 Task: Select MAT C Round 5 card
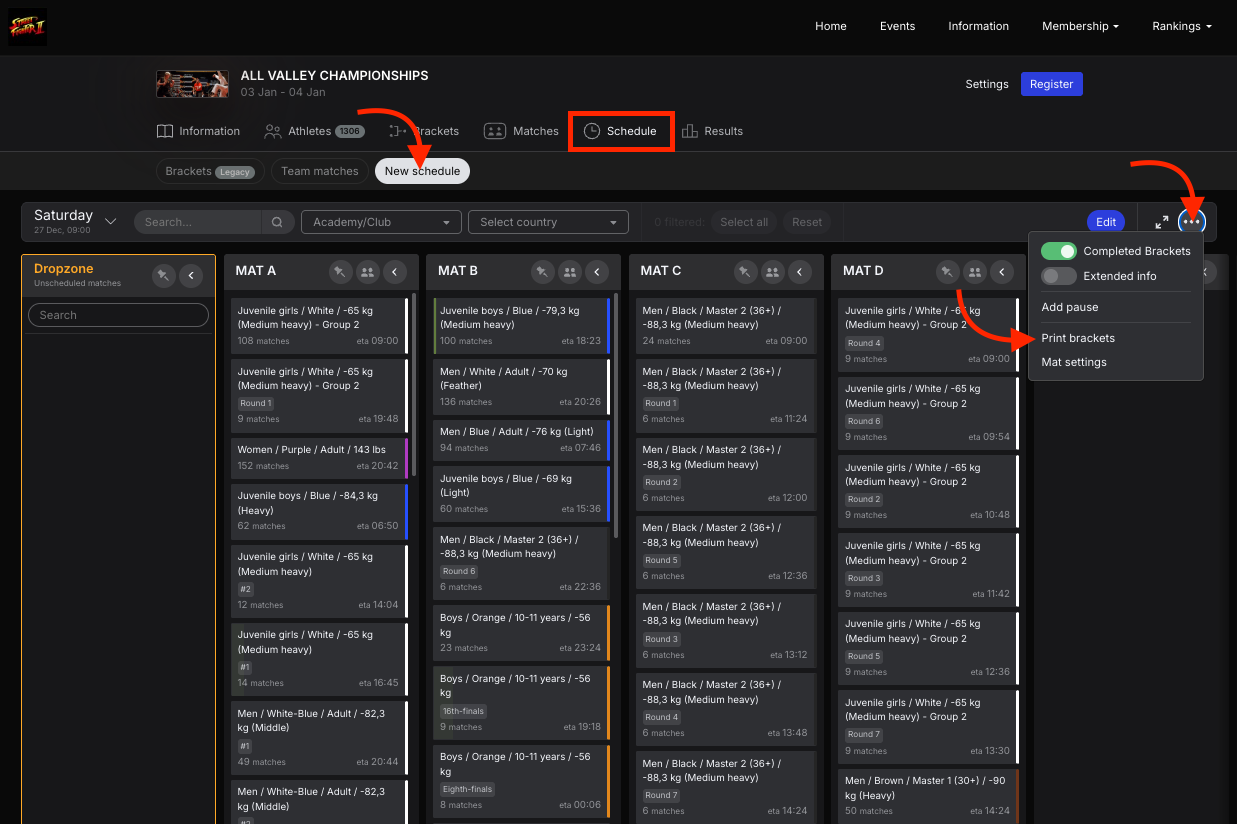coord(724,551)
